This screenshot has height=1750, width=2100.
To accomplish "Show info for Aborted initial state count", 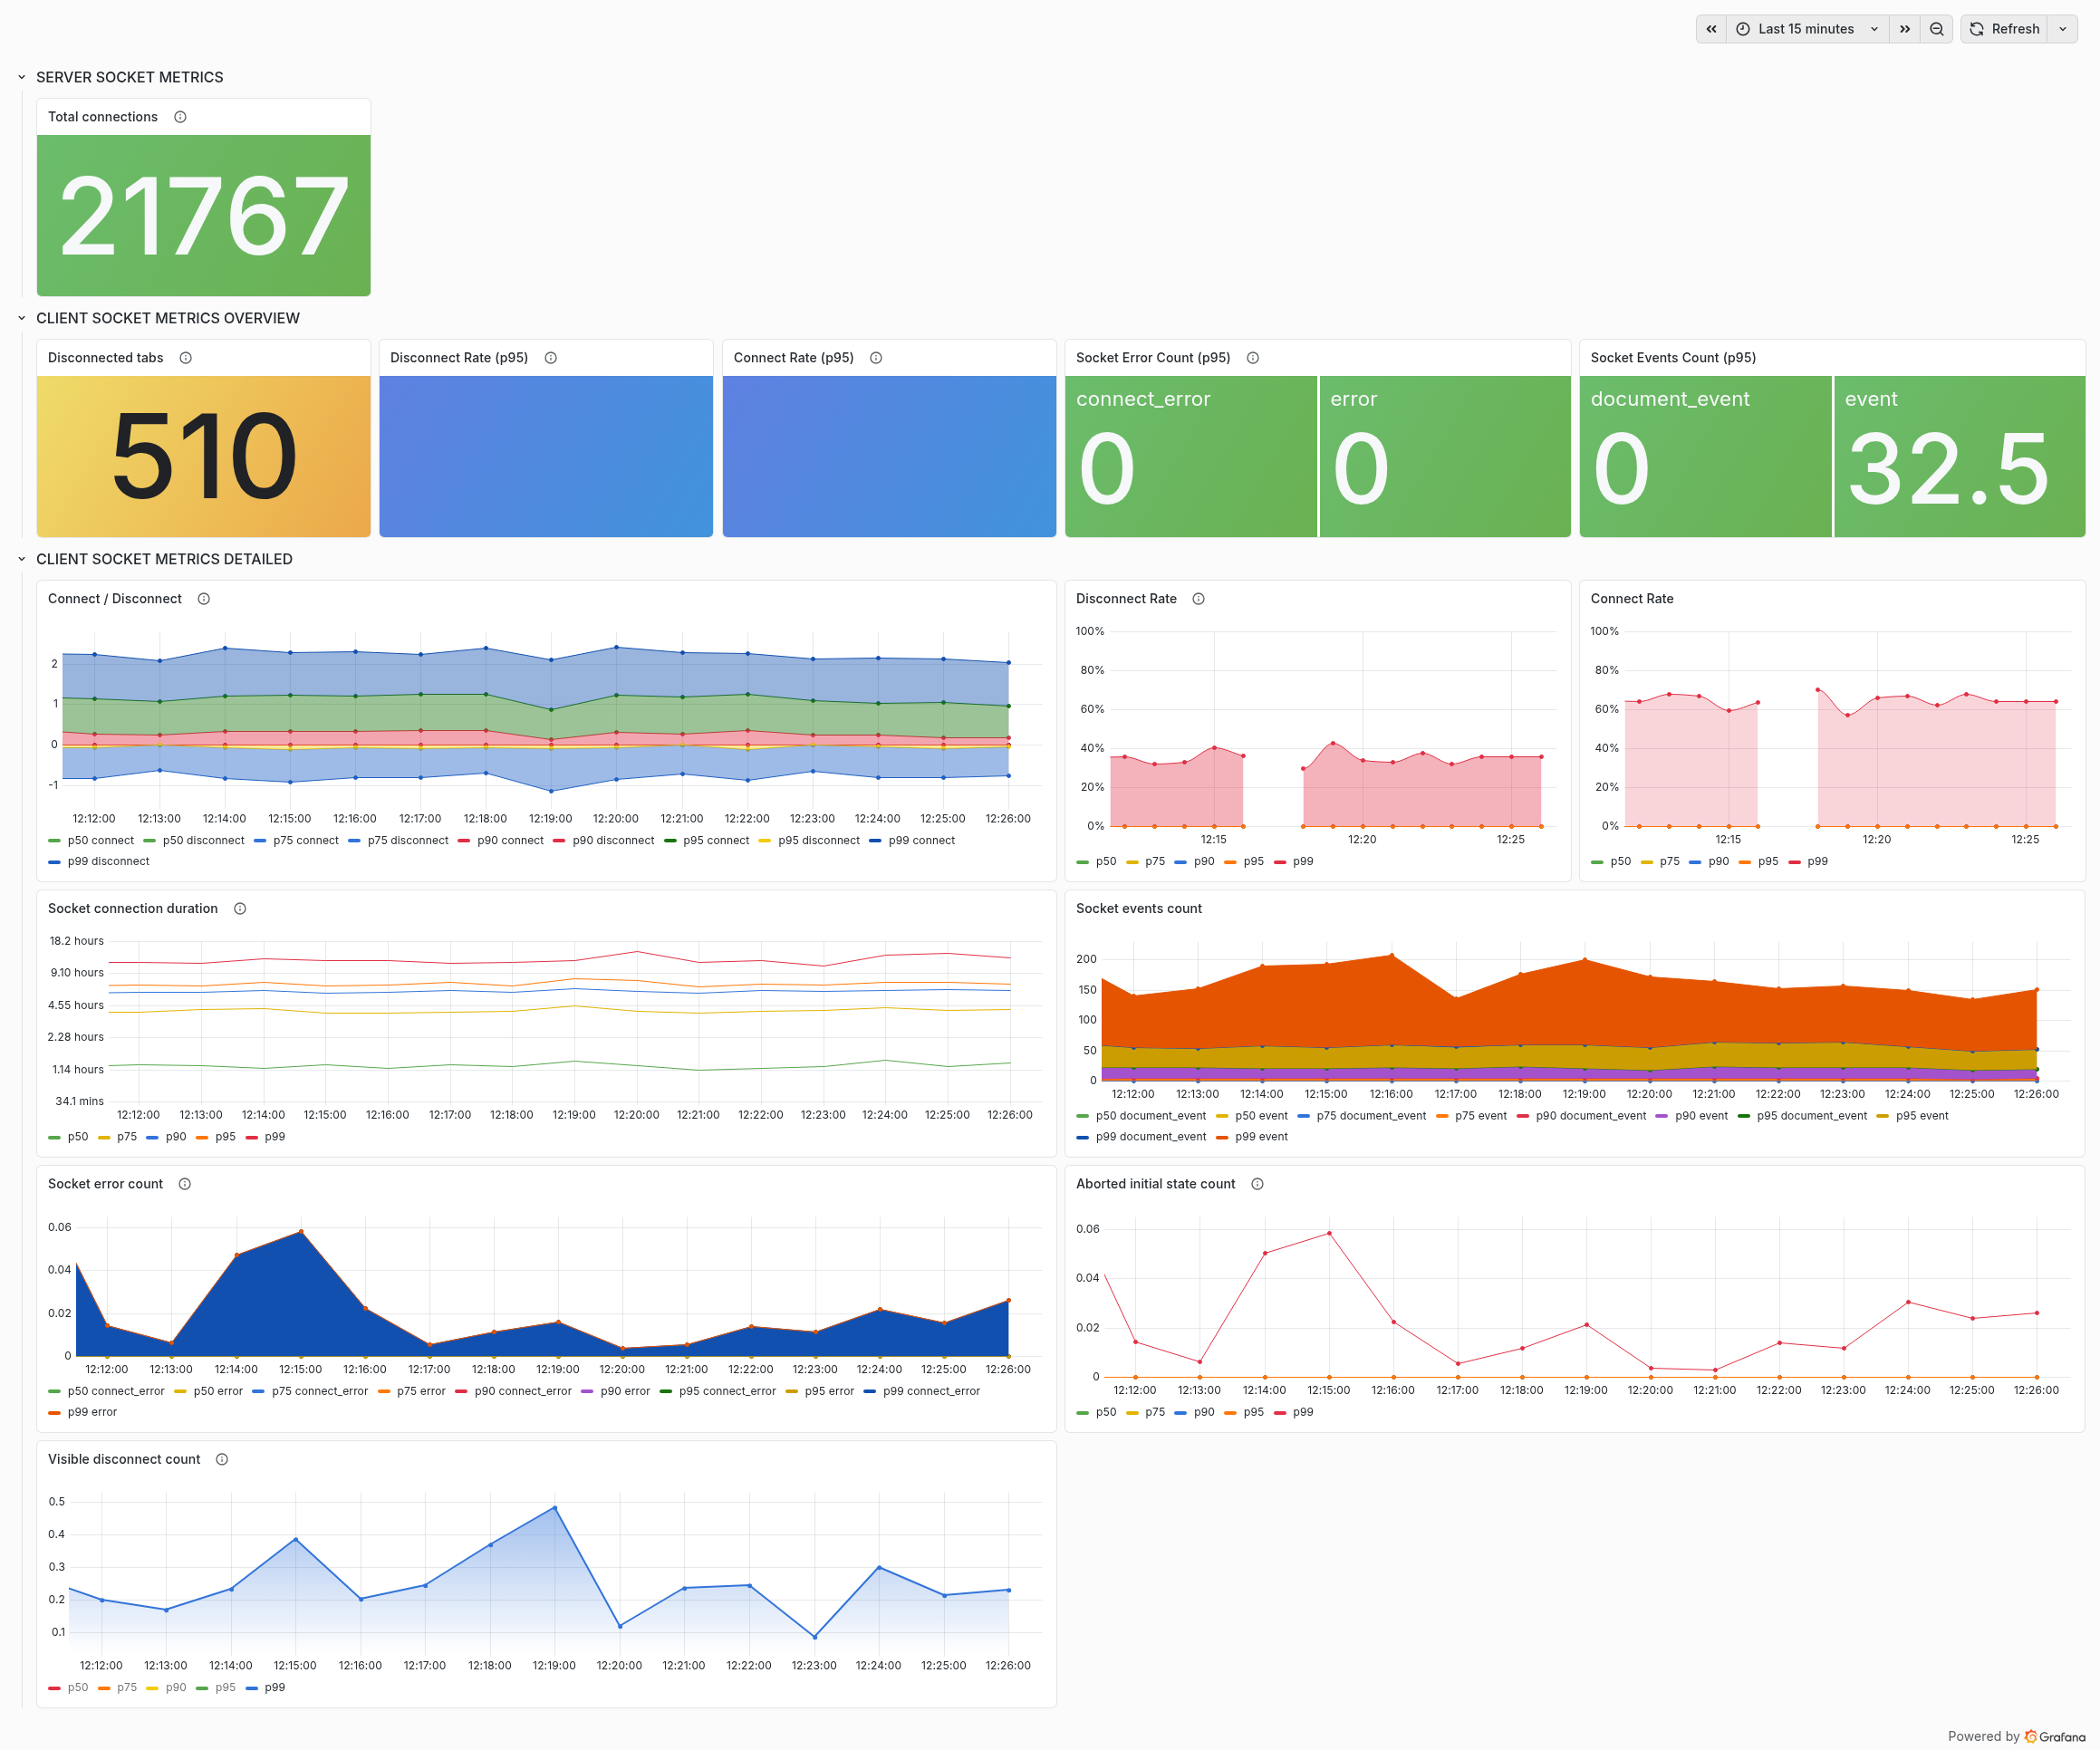I will click(1257, 1184).
